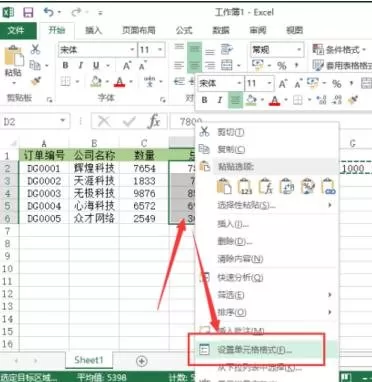Choose the paste link icon

coord(328,186)
